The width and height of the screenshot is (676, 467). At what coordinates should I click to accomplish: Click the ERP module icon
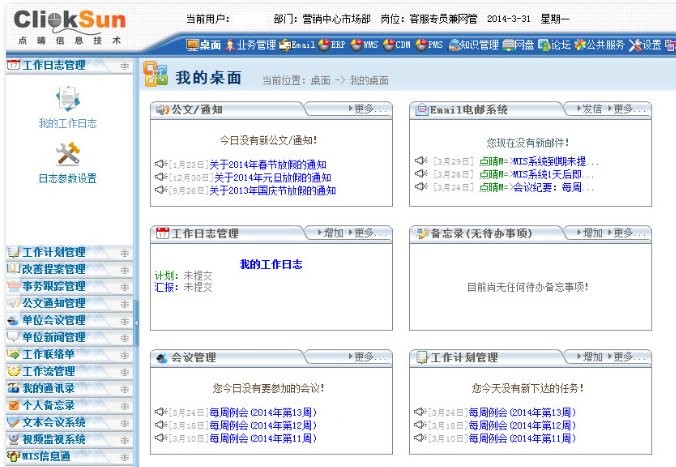(325, 45)
